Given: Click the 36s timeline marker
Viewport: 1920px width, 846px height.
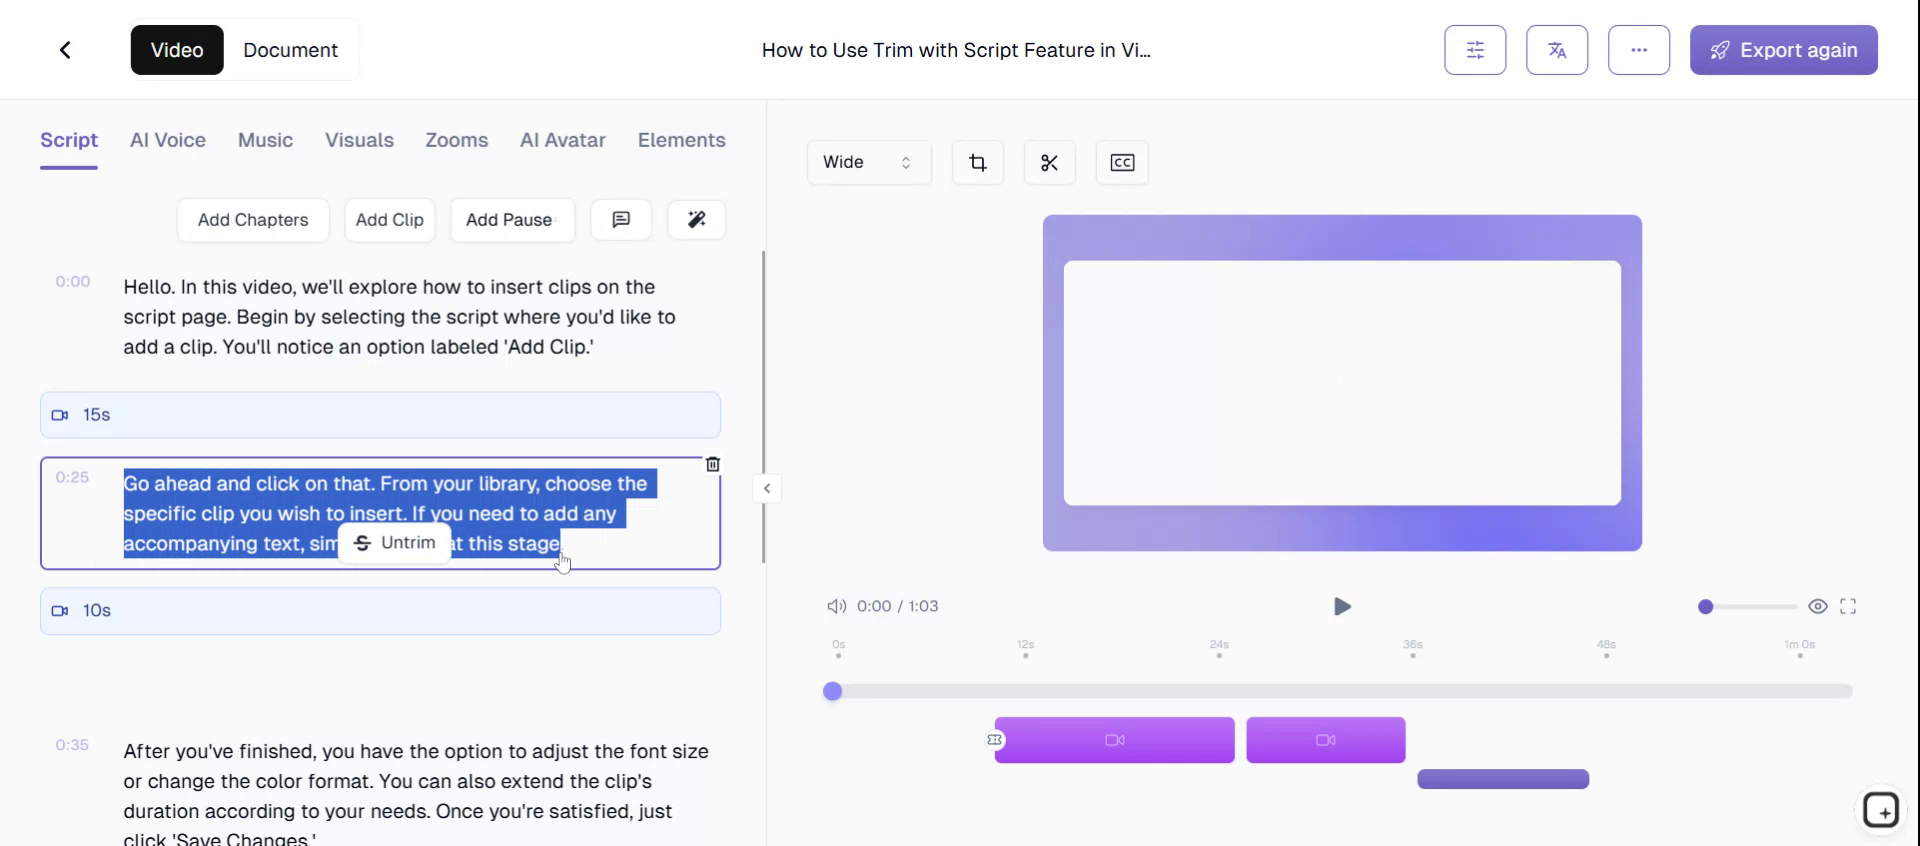Looking at the screenshot, I should coord(1412,649).
